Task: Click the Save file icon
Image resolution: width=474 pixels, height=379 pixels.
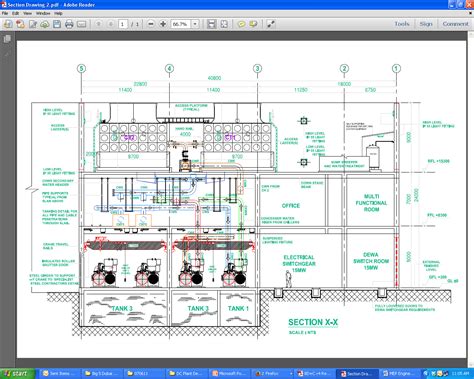Action: pyautogui.click(x=57, y=24)
